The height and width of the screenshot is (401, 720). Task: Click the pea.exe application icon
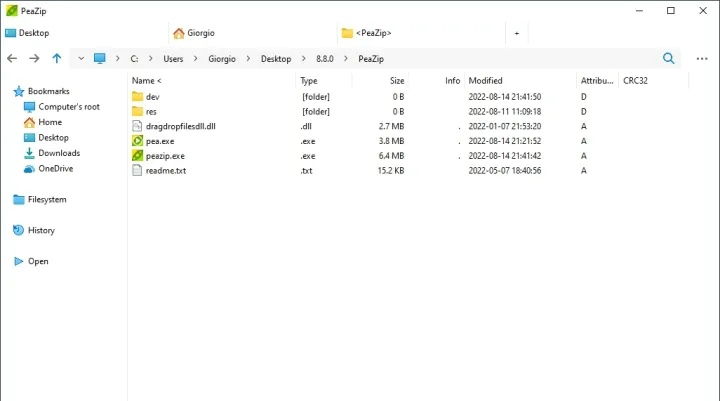[x=137, y=141]
